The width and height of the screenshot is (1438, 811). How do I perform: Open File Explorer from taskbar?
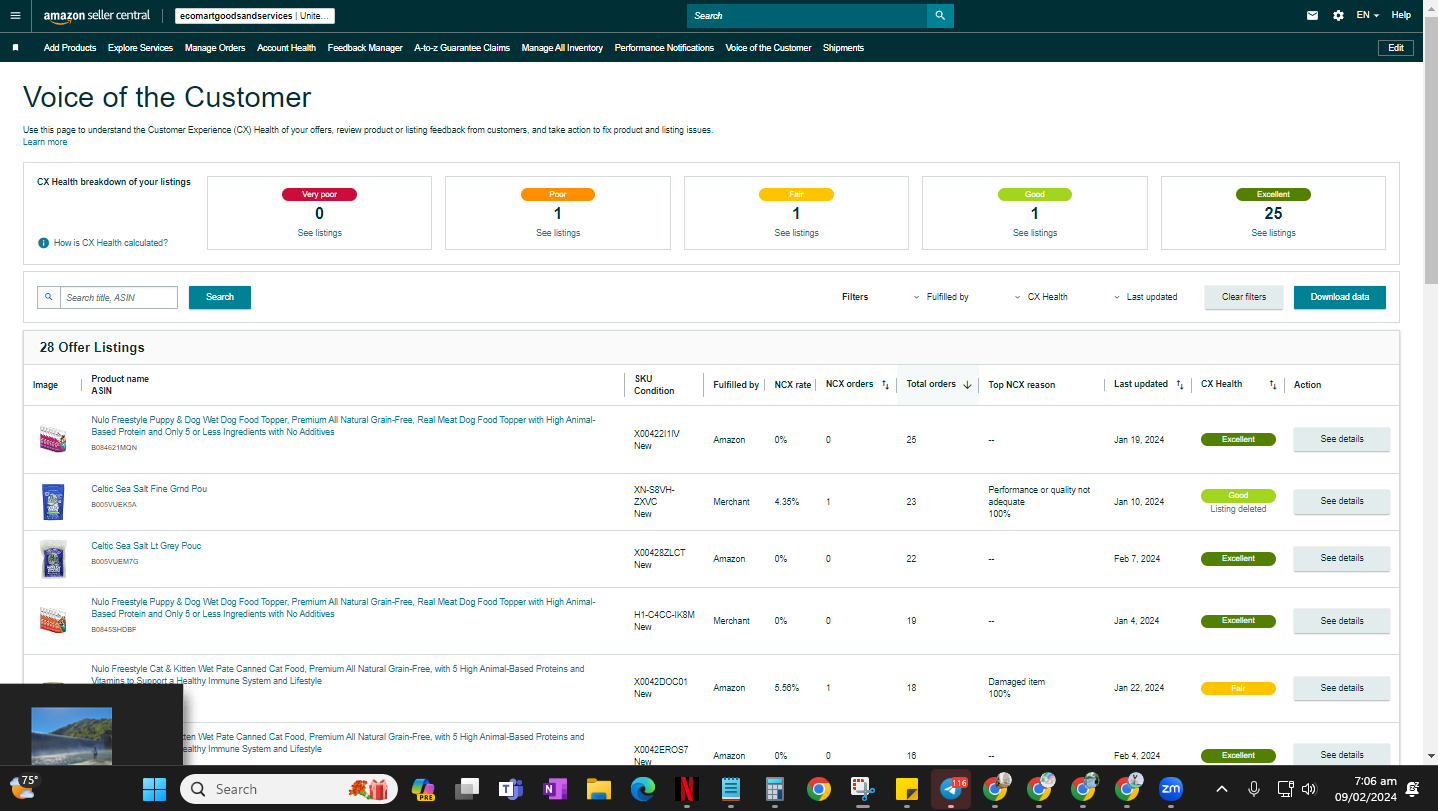598,789
